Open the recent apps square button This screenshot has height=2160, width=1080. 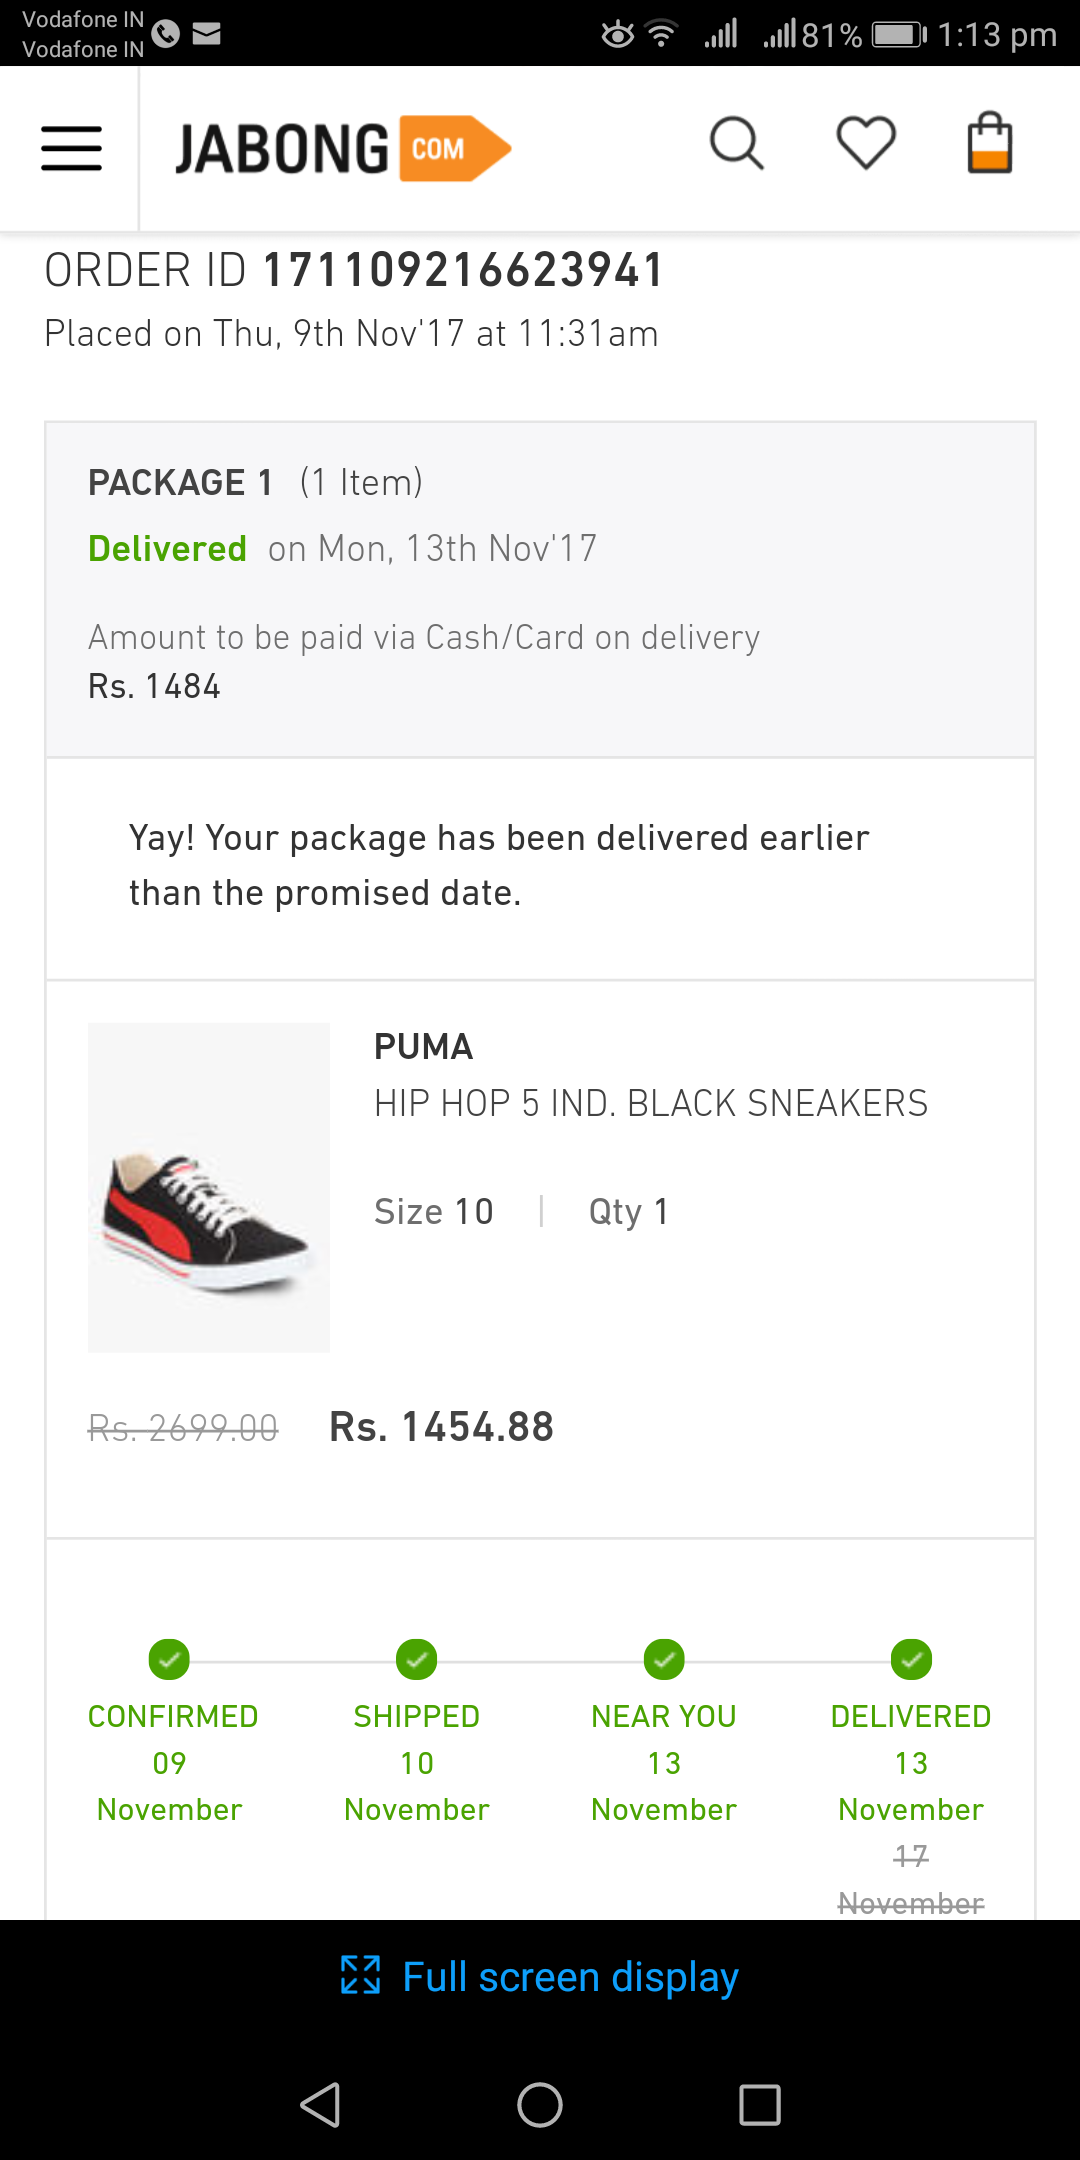pos(759,2105)
